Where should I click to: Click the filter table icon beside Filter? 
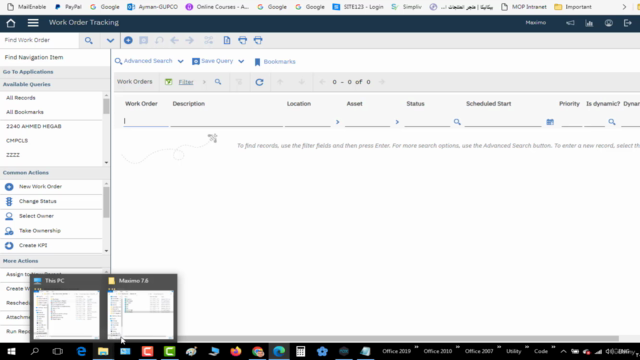pyautogui.click(x=169, y=82)
